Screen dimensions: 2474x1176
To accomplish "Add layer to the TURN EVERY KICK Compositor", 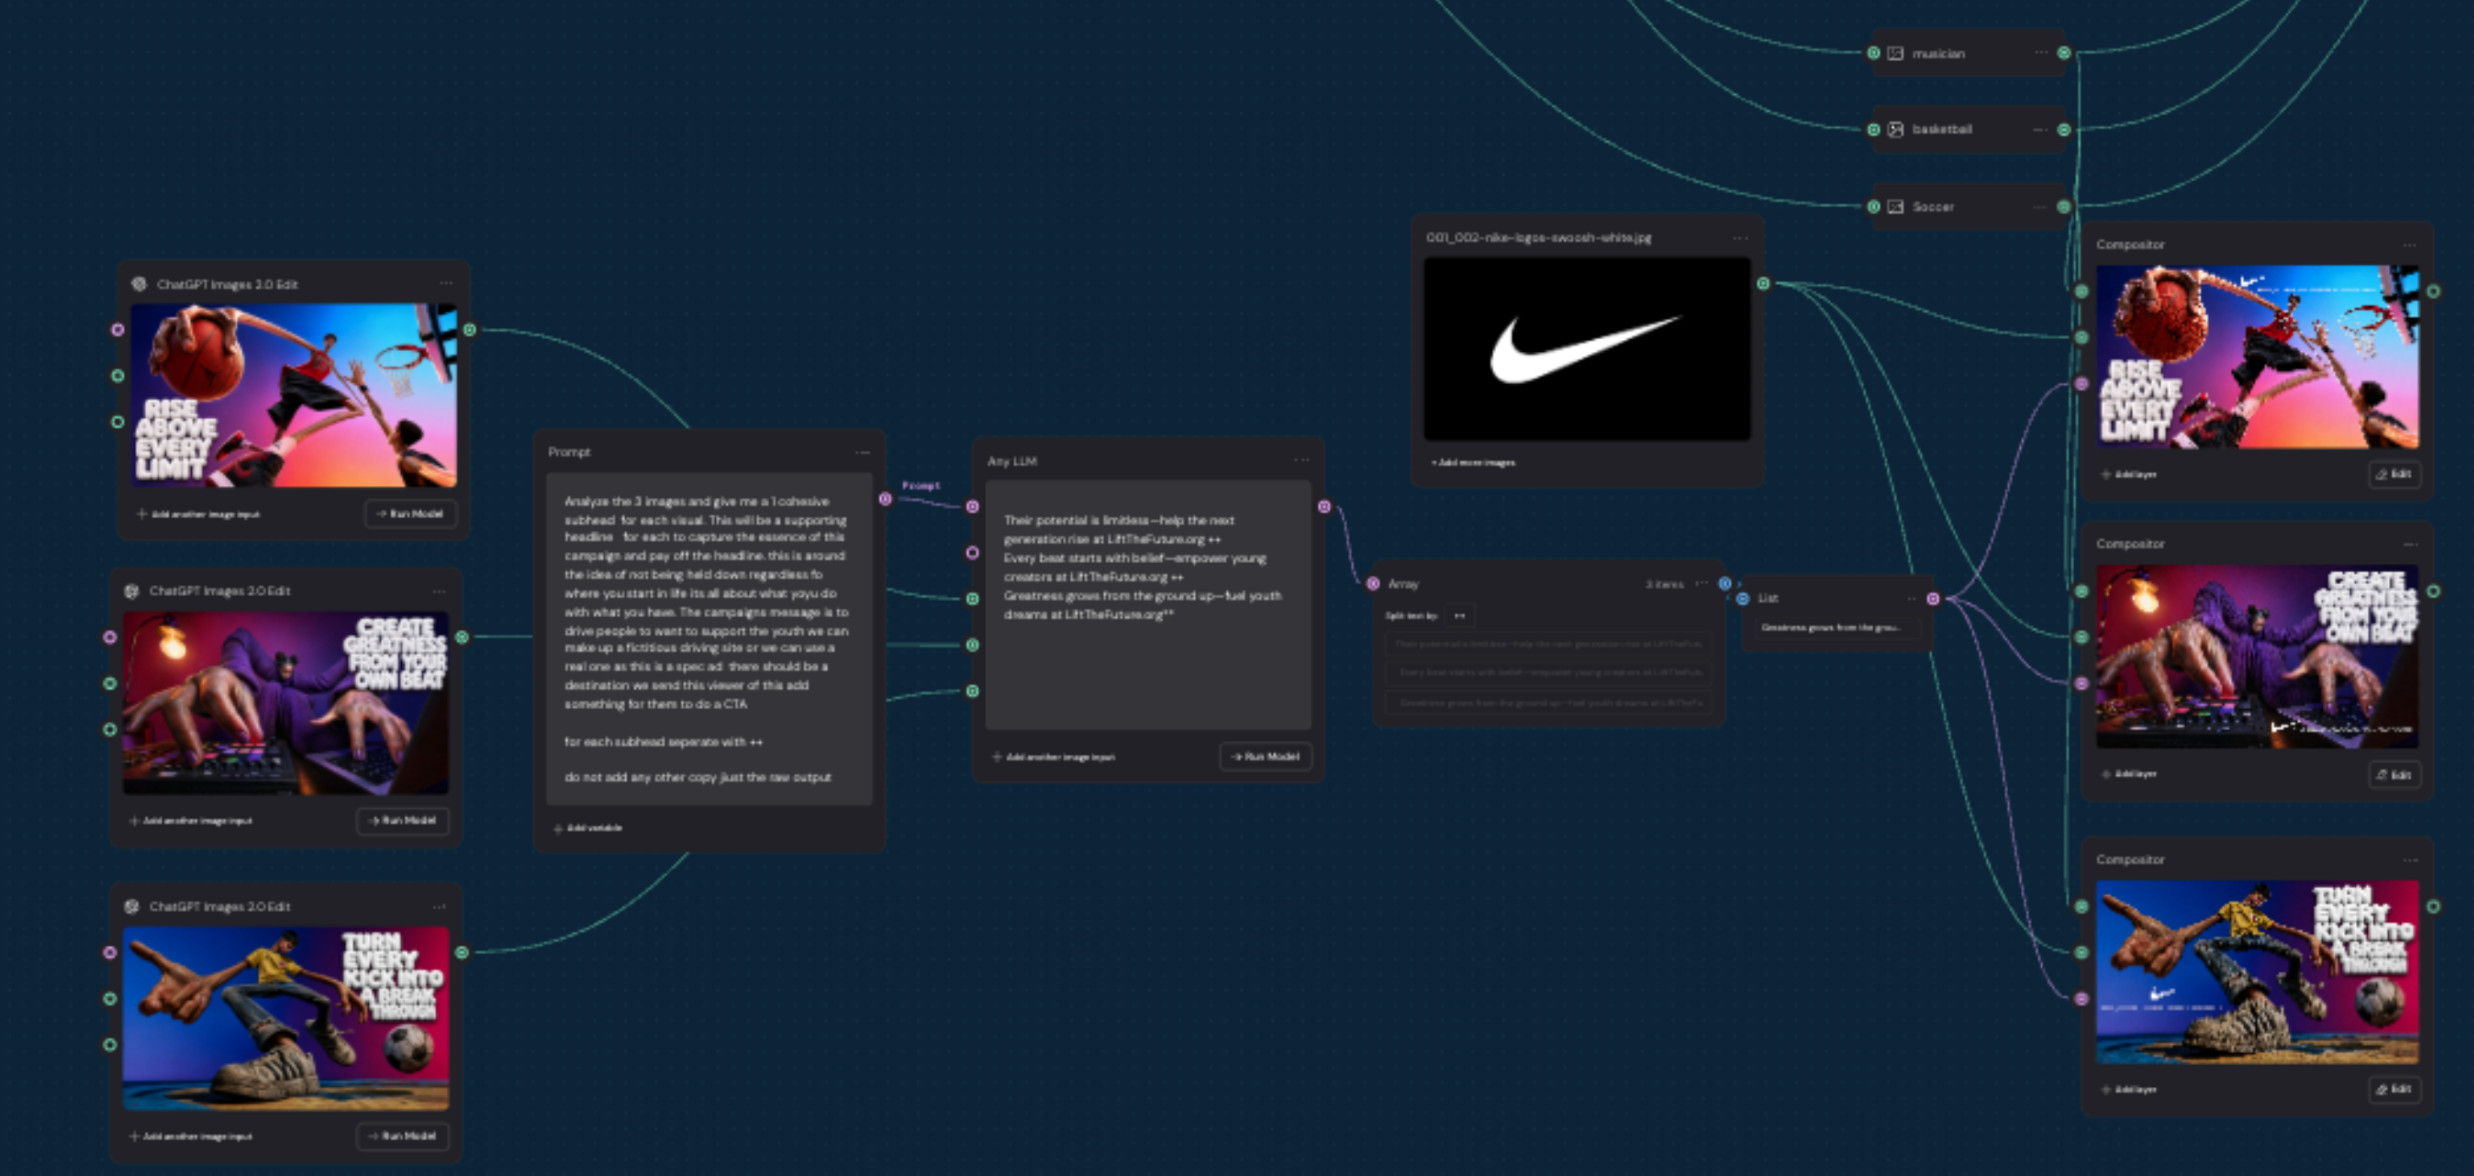I will pyautogui.click(x=2129, y=1089).
